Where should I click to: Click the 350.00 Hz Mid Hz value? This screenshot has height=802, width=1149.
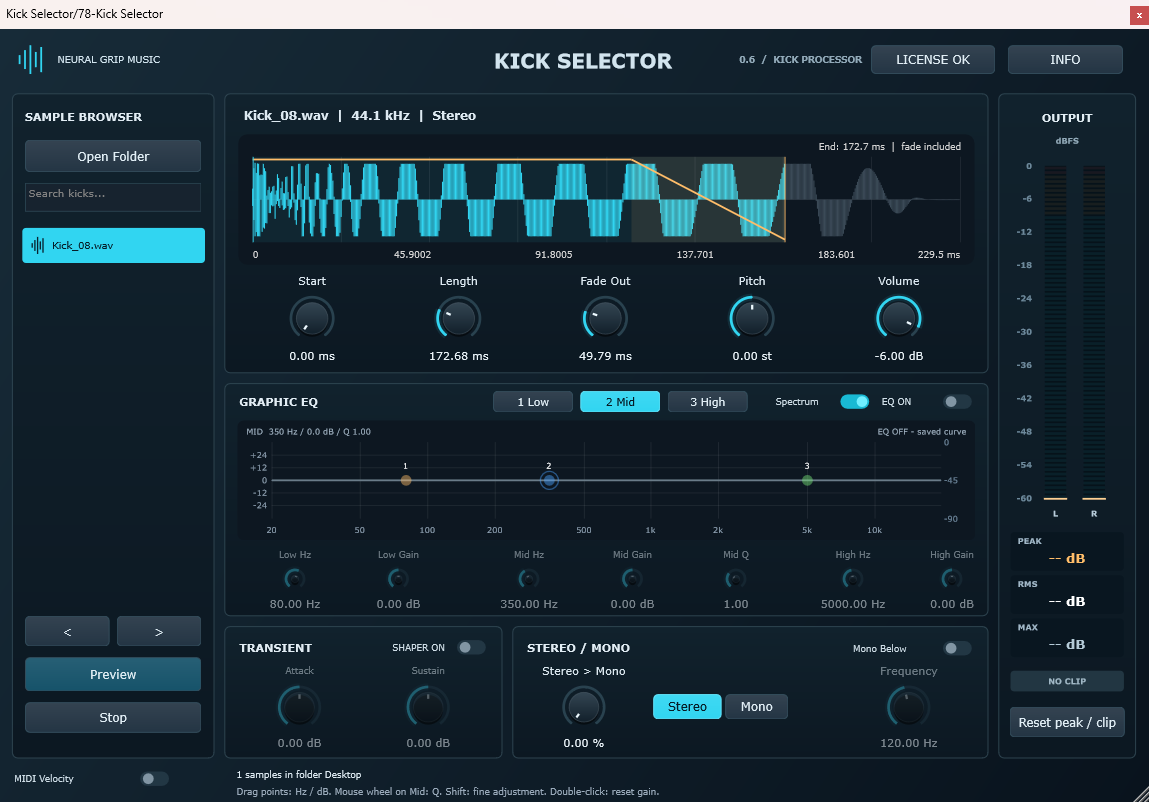[x=528, y=604]
